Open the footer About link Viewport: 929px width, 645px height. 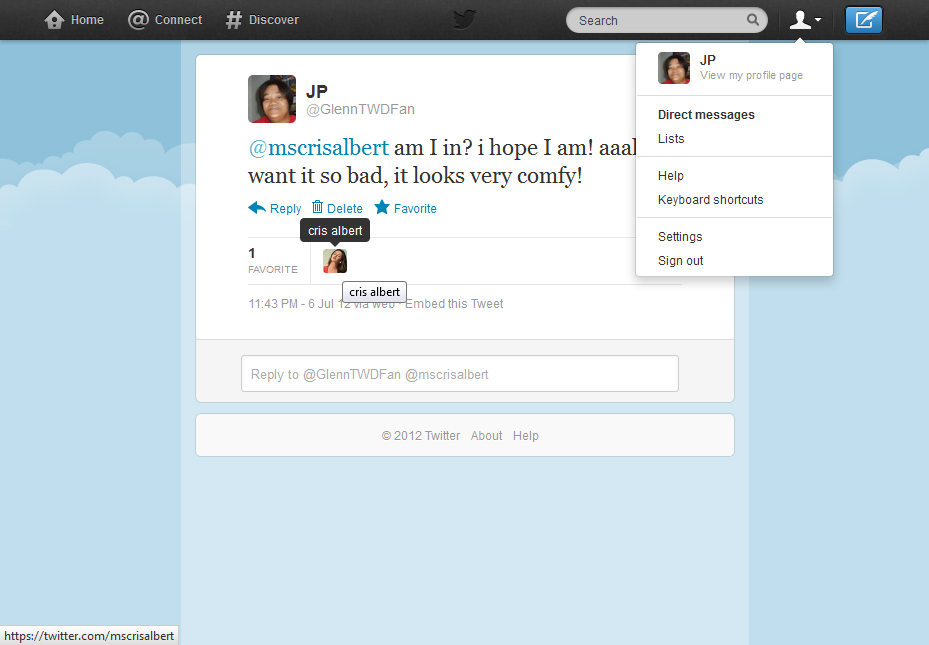(x=486, y=436)
